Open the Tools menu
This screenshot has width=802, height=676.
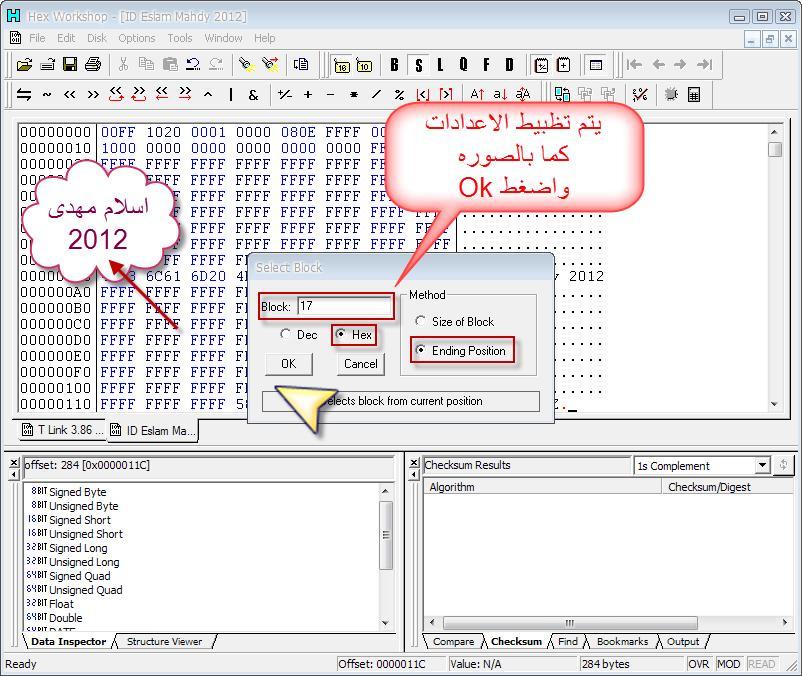[x=180, y=38]
